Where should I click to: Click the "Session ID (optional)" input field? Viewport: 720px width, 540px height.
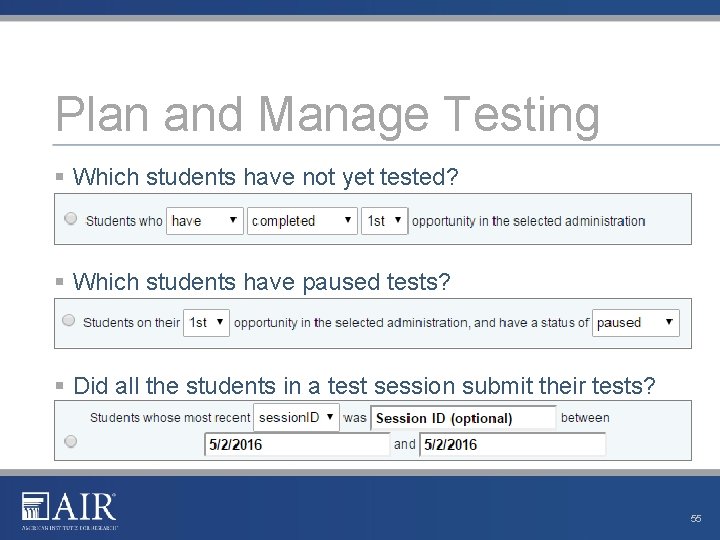464,418
